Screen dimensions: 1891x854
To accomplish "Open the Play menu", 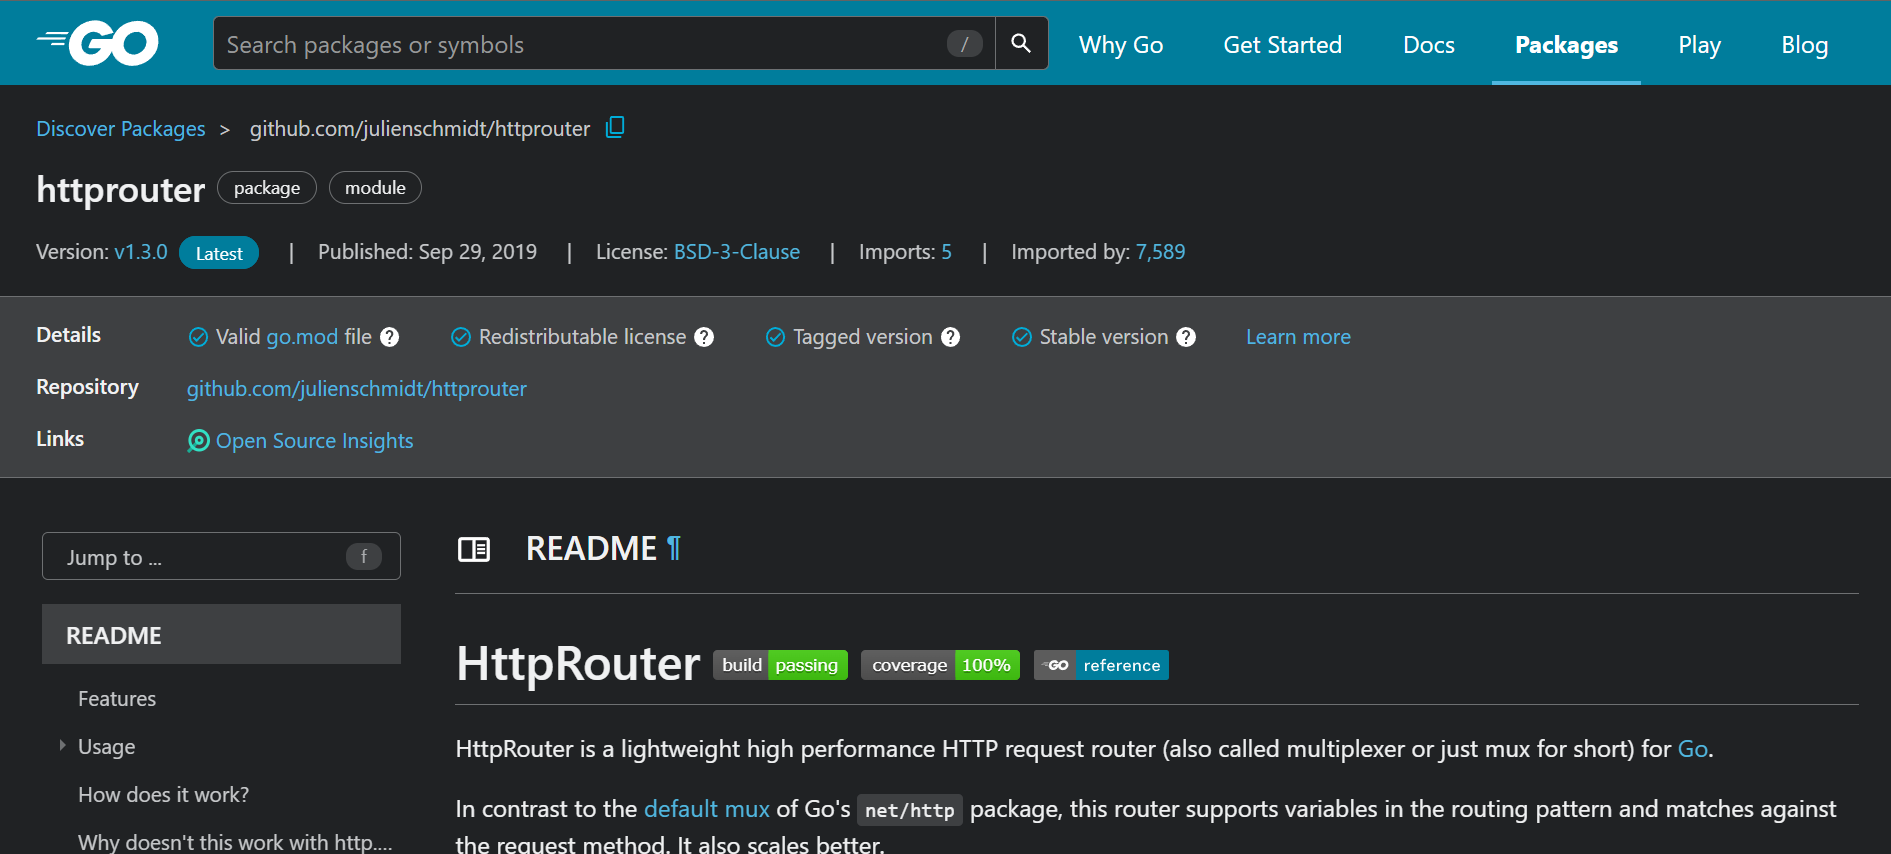I will point(1700,45).
